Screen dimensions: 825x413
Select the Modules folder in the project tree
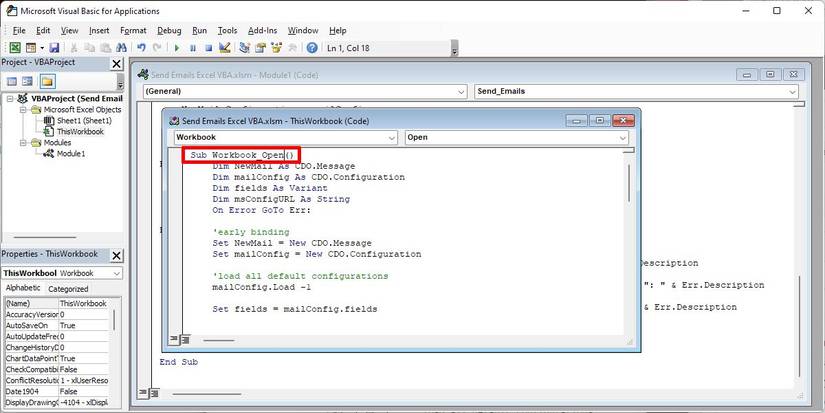[x=57, y=143]
